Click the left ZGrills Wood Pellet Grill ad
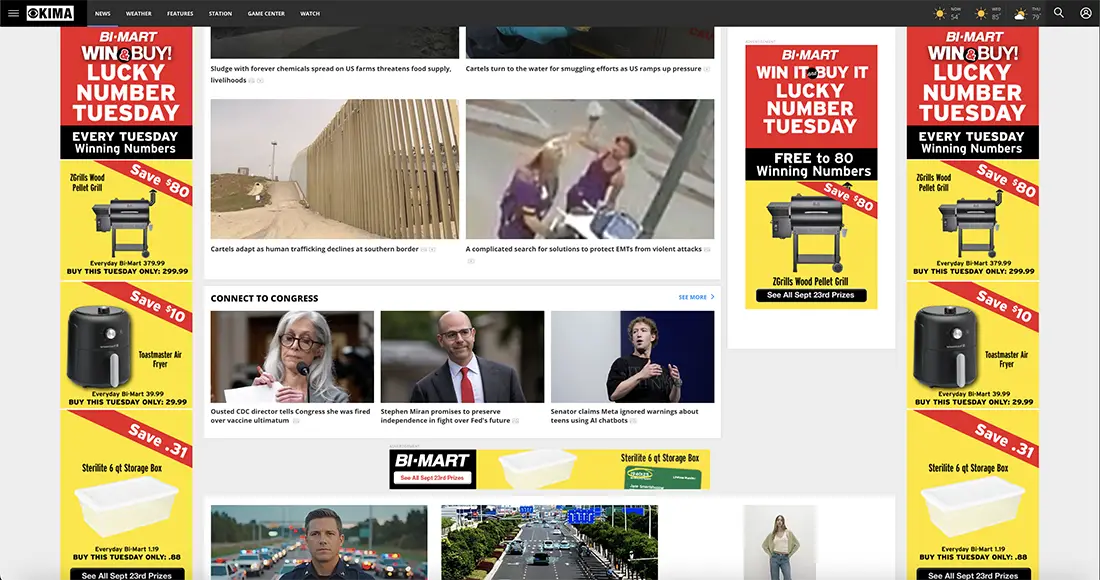 pos(126,220)
